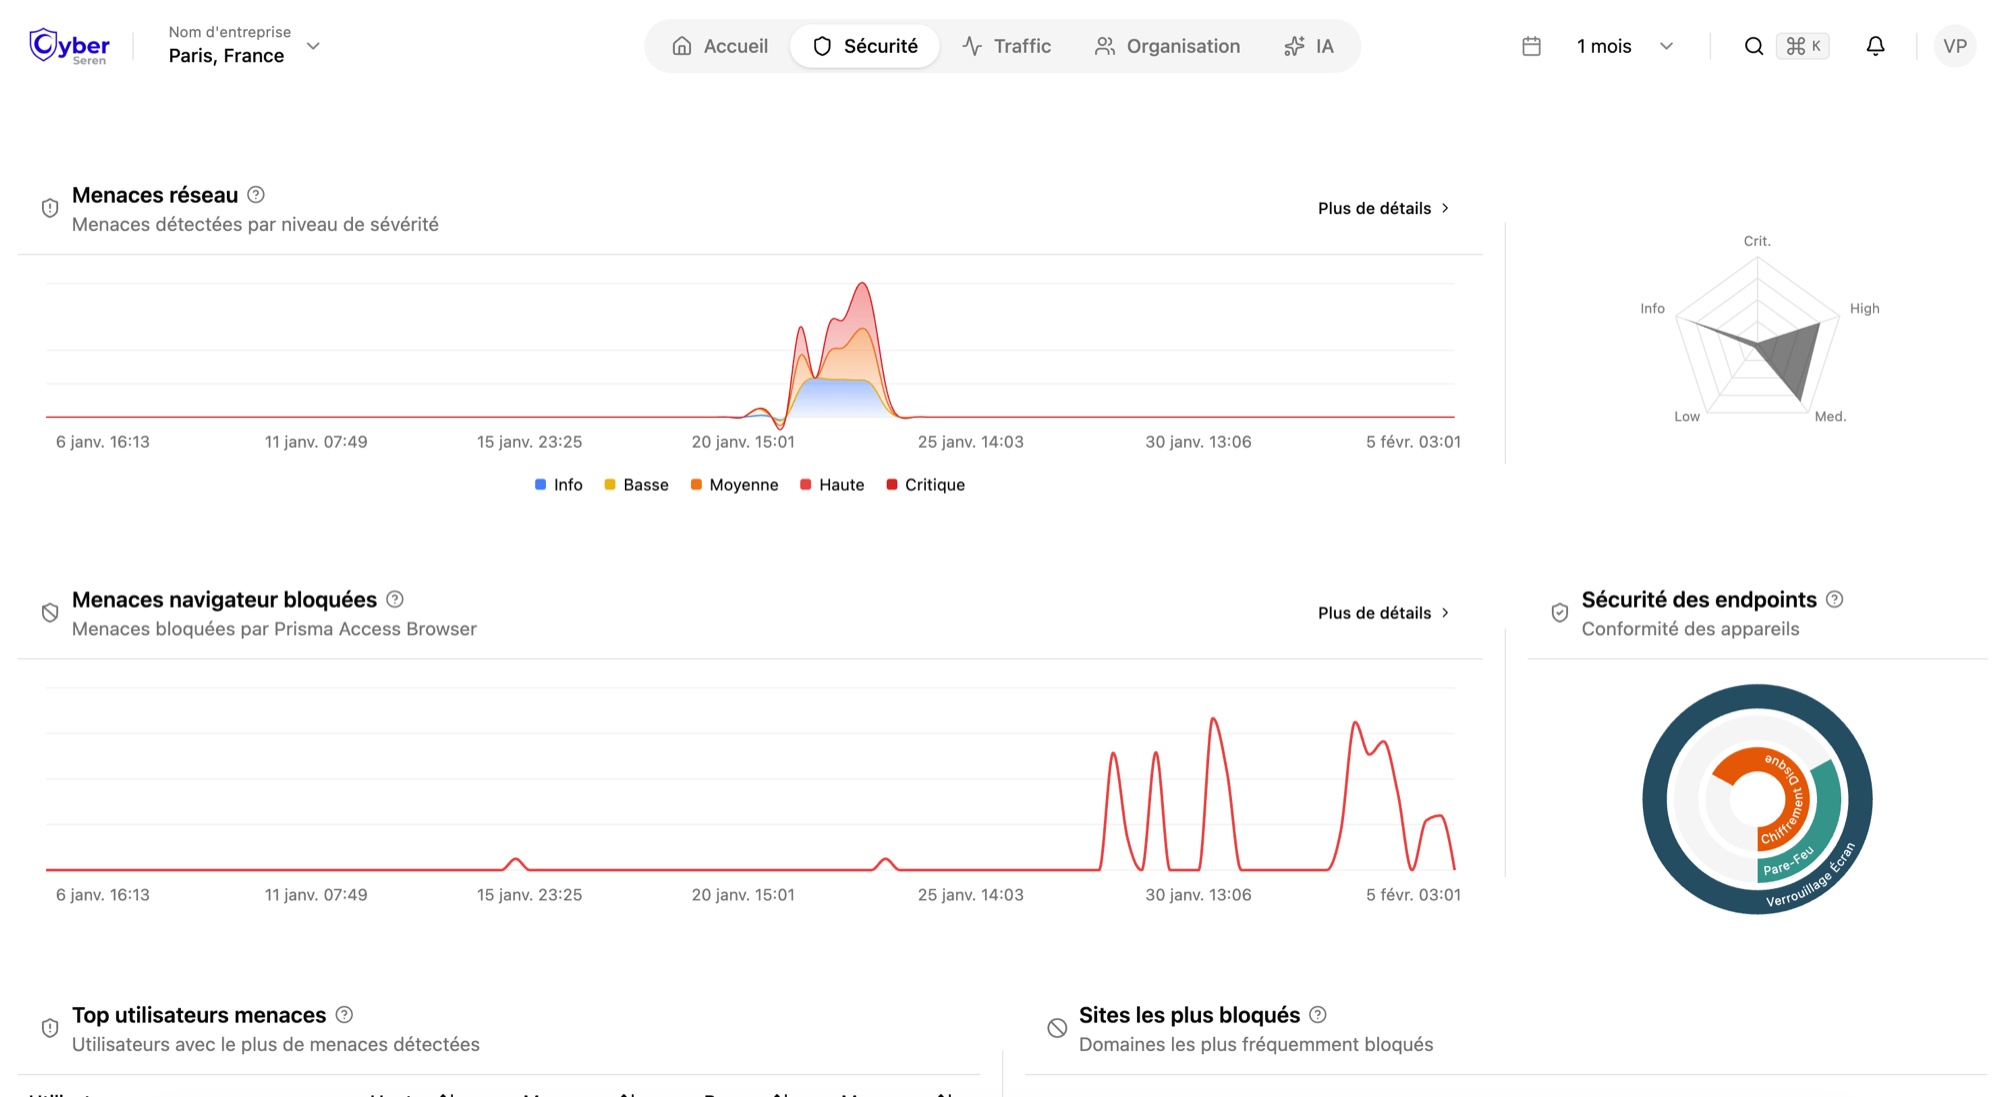Open the VP user avatar
This screenshot has height=1097, width=2000.
click(1954, 46)
